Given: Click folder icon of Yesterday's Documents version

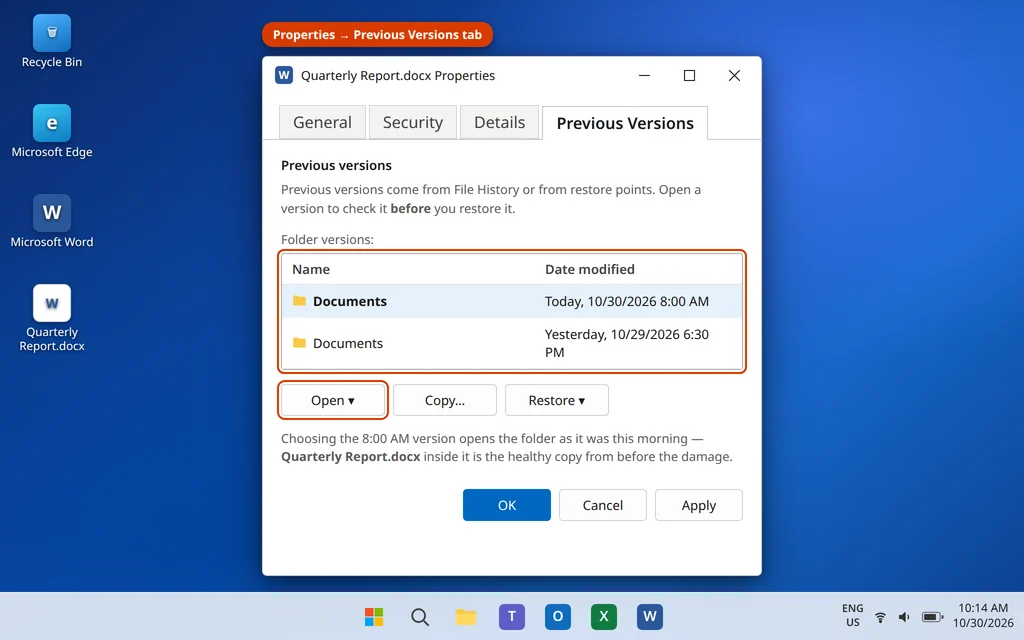Looking at the screenshot, I should click(x=299, y=343).
